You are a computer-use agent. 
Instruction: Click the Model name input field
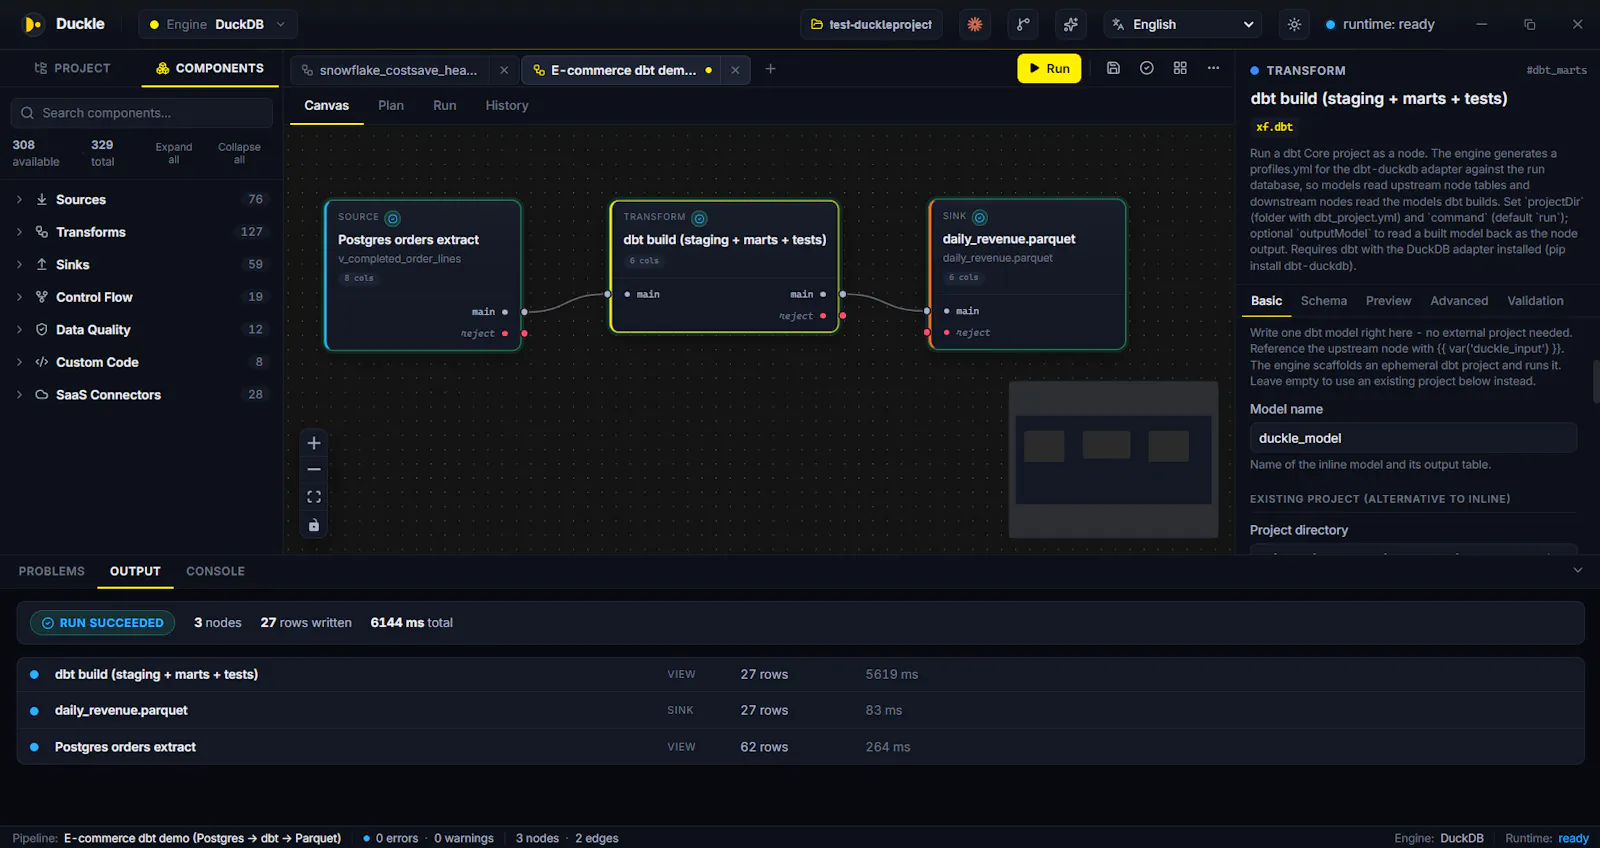(x=1413, y=438)
